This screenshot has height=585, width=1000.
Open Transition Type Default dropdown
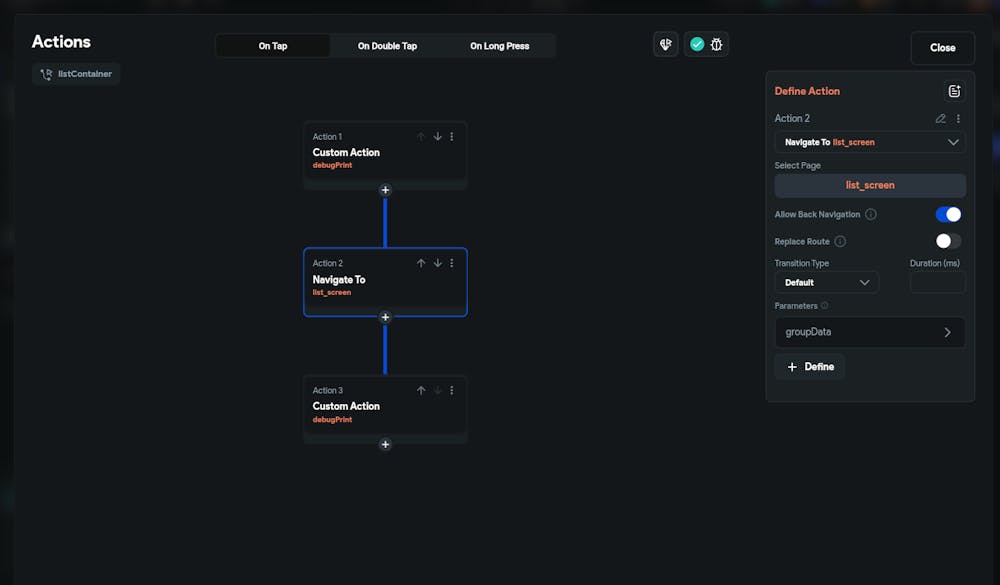[x=827, y=283]
